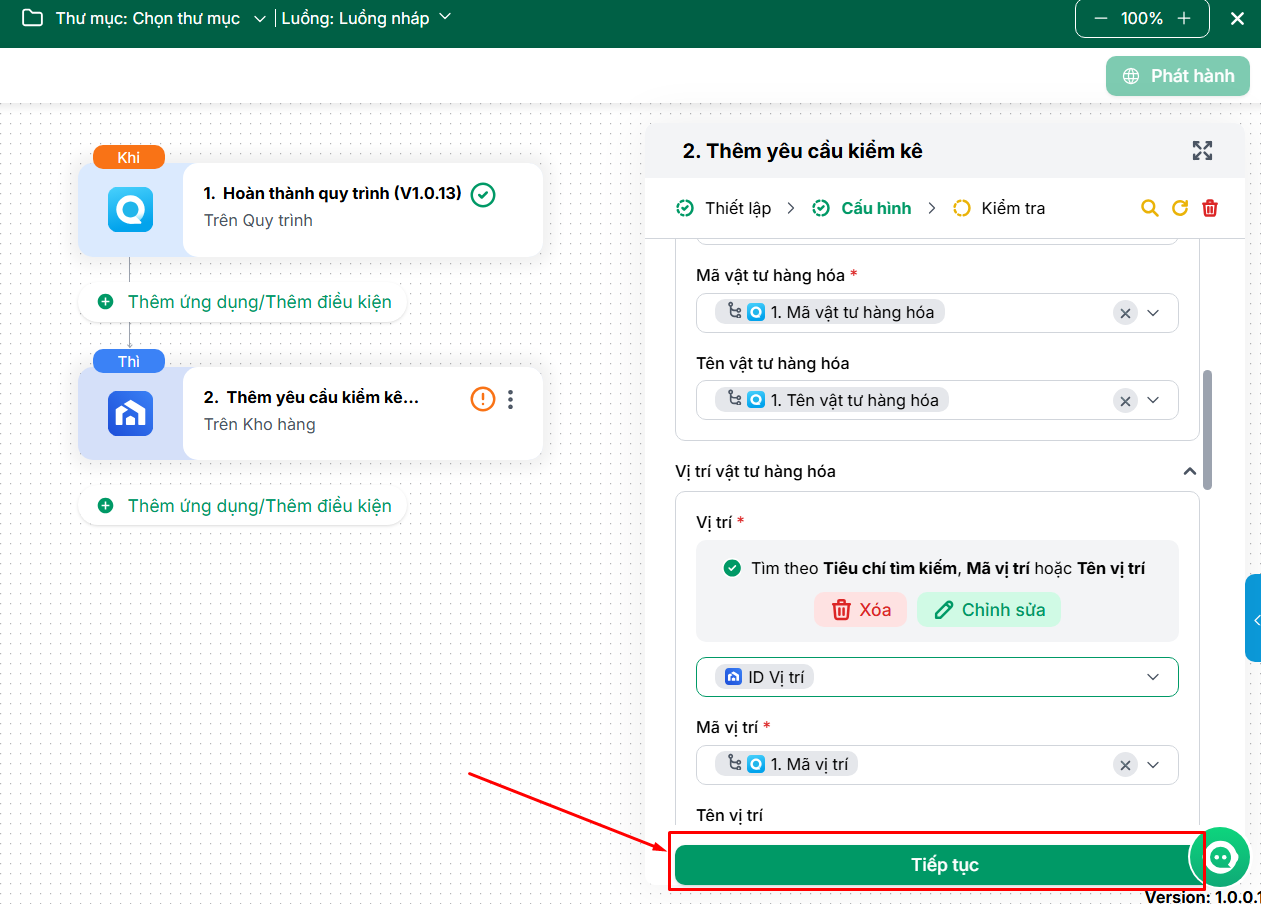Image resolution: width=1261 pixels, height=904 pixels.
Task: Click the green check in Tìm theo message
Action: pos(732,568)
